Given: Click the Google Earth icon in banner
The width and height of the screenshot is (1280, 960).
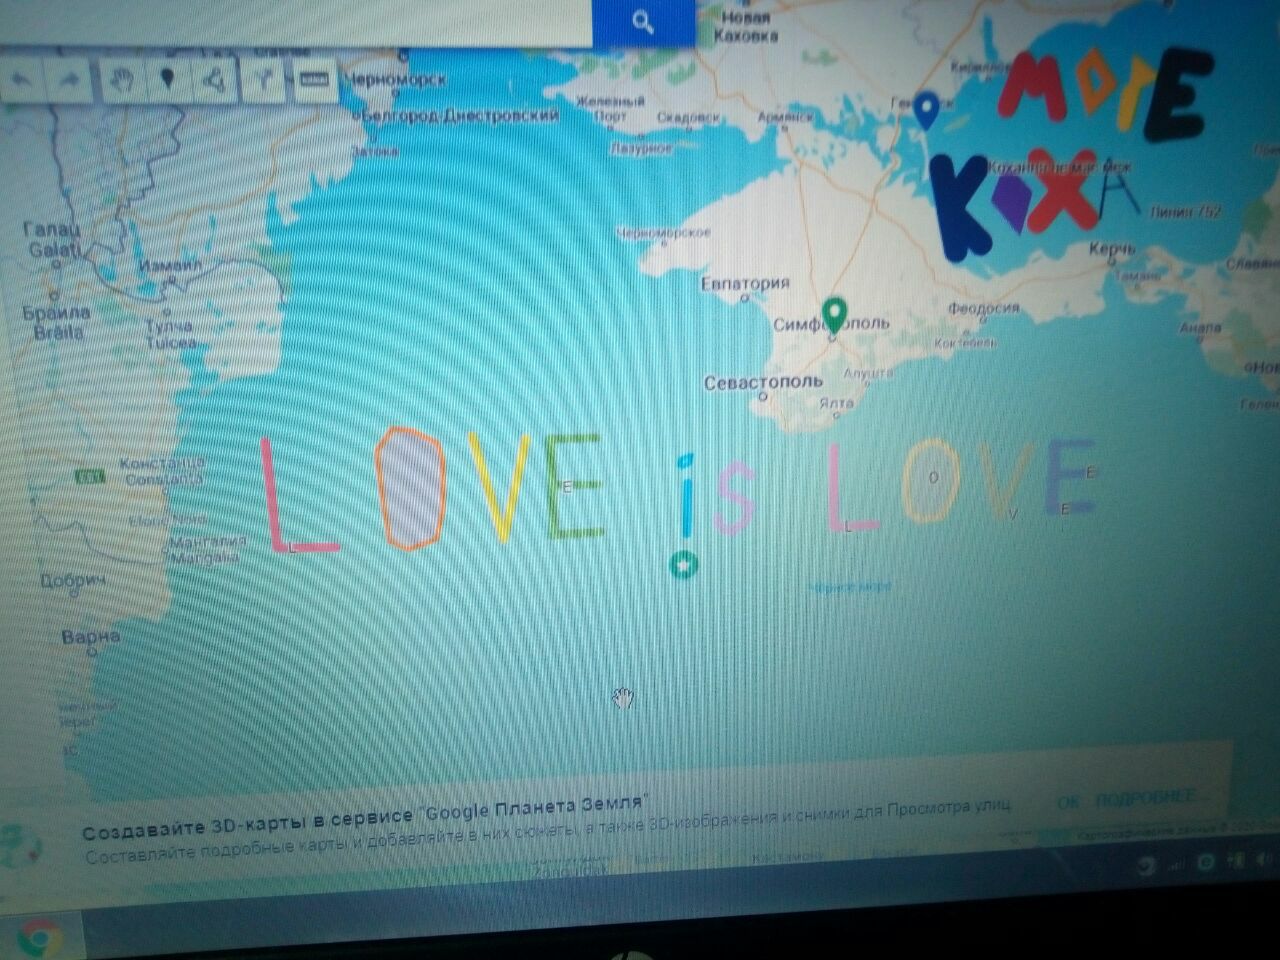Looking at the screenshot, I should click(x=22, y=846).
